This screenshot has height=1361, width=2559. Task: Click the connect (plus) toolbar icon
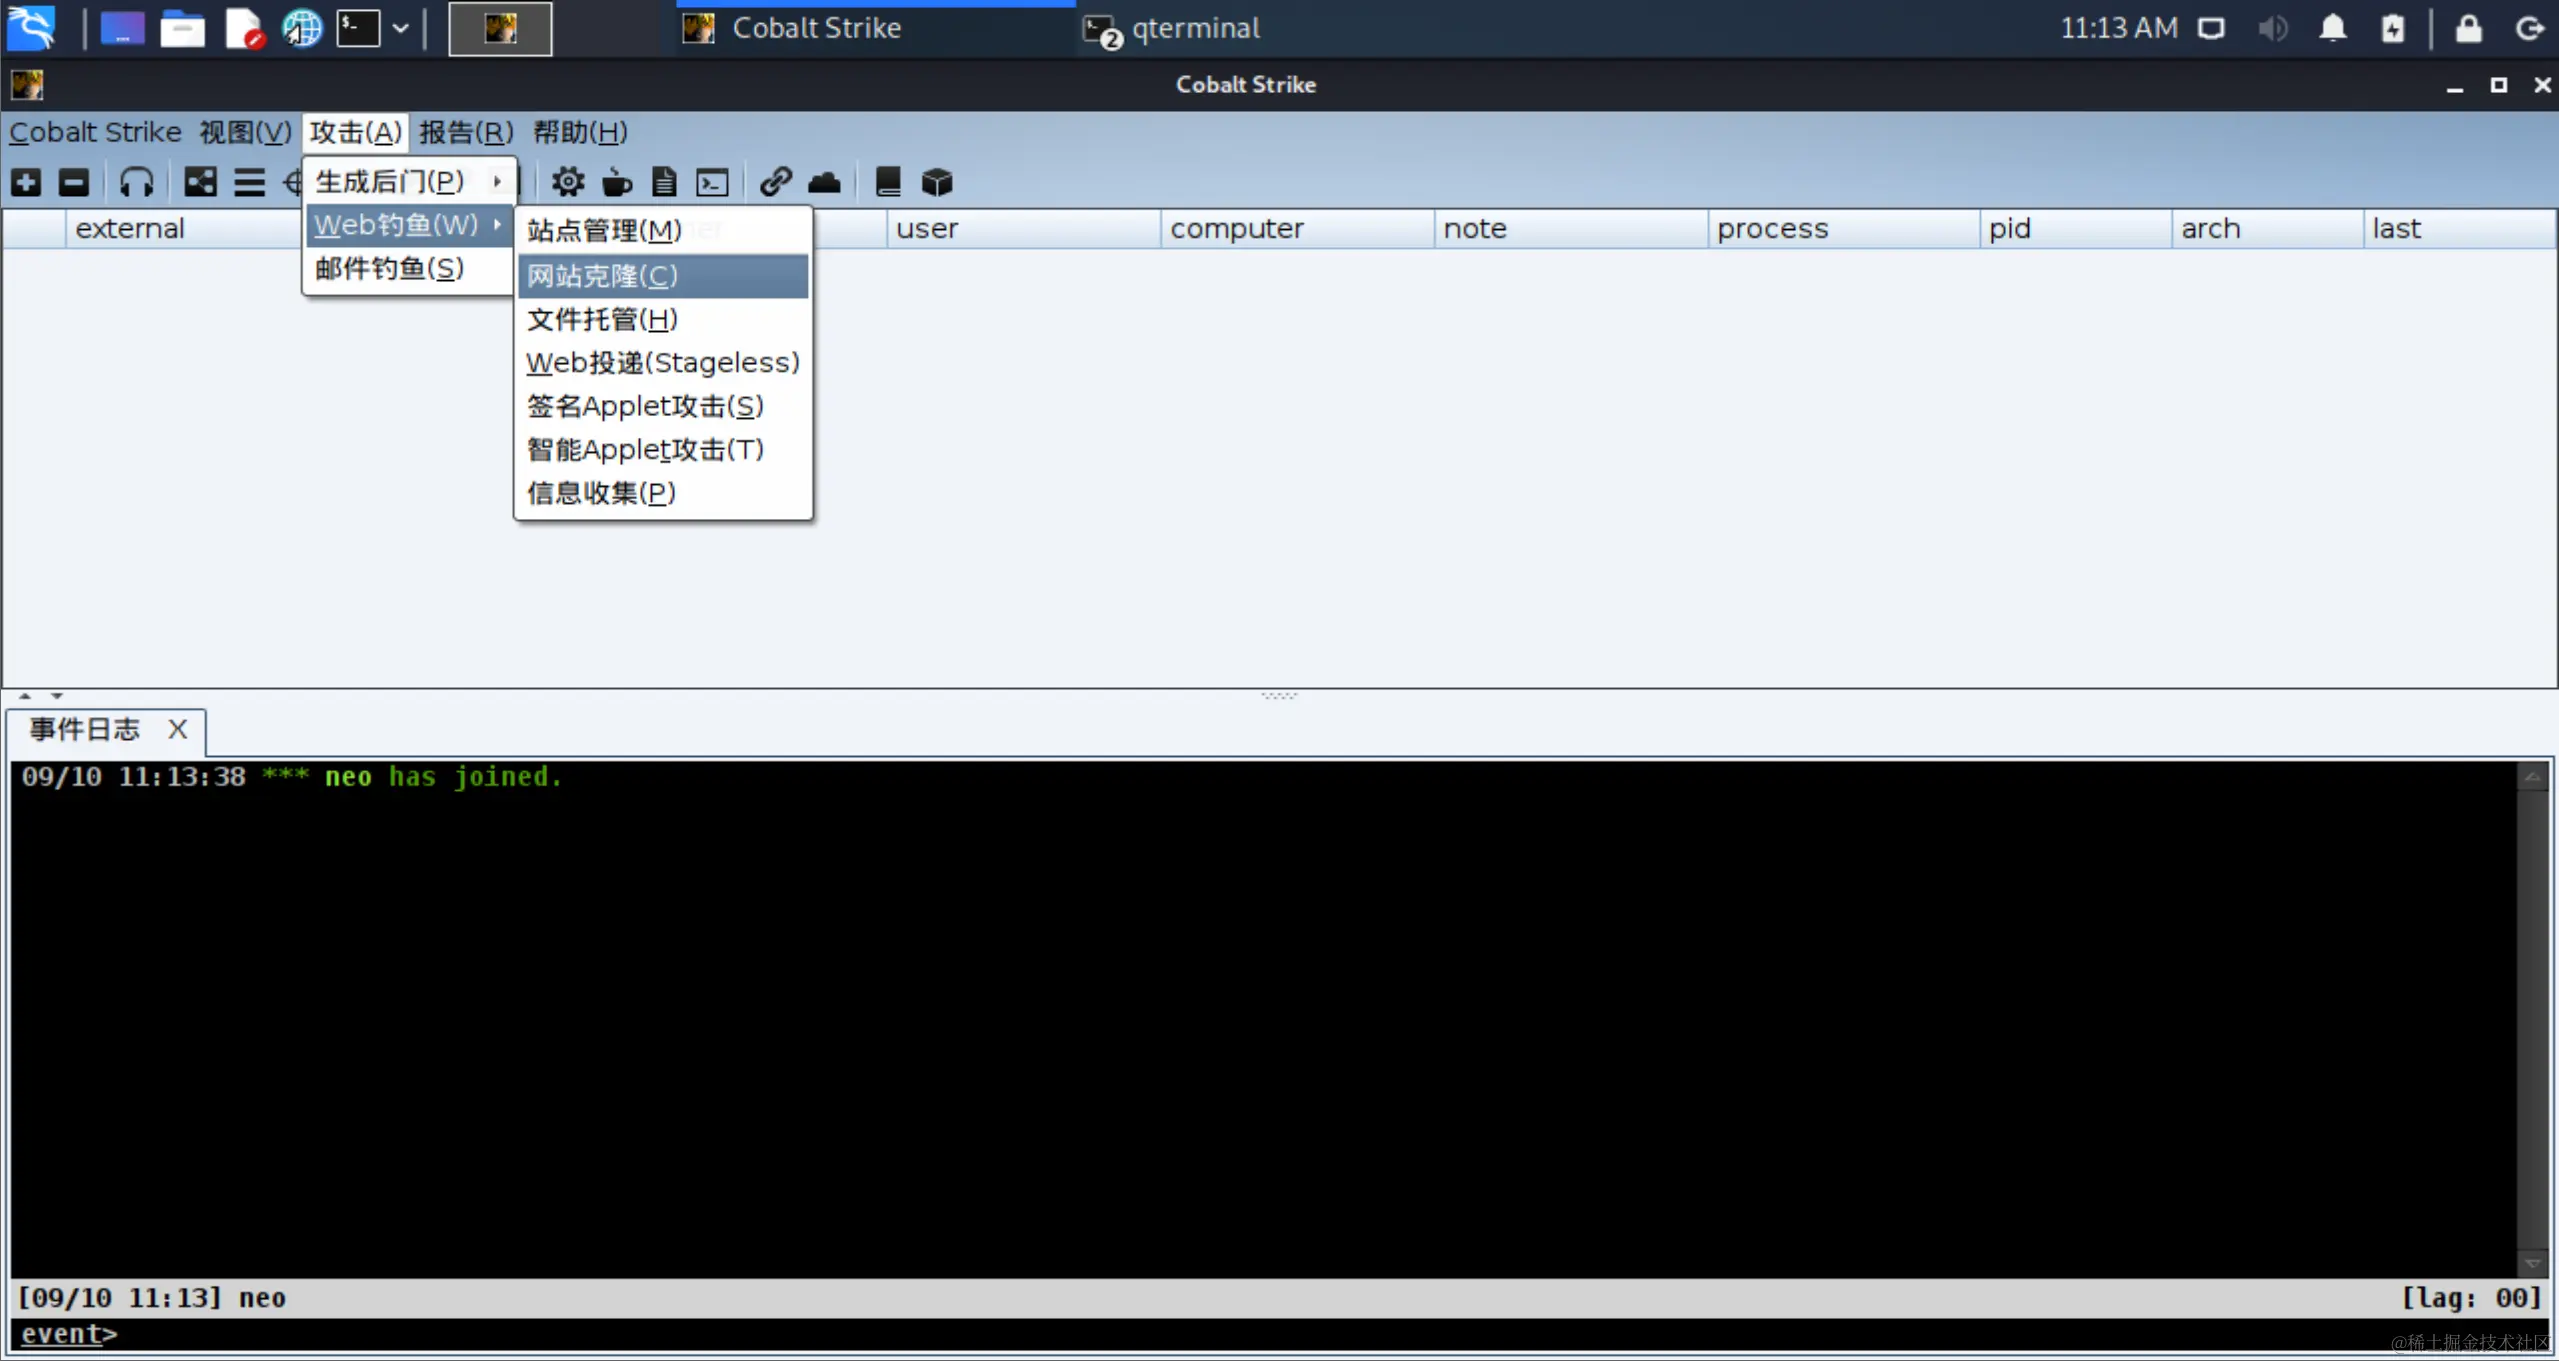point(26,182)
